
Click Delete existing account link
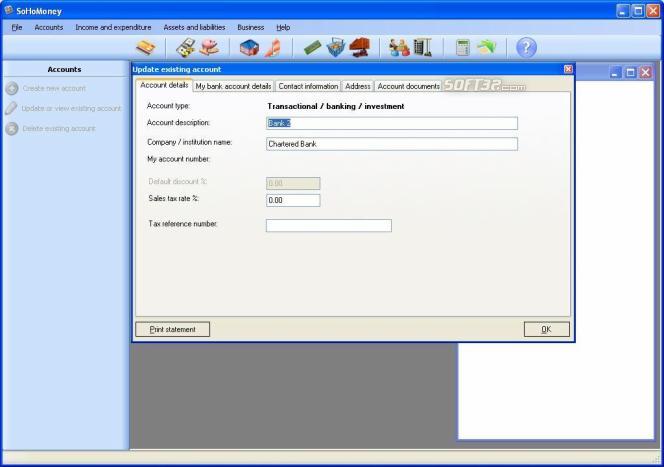pos(58,129)
